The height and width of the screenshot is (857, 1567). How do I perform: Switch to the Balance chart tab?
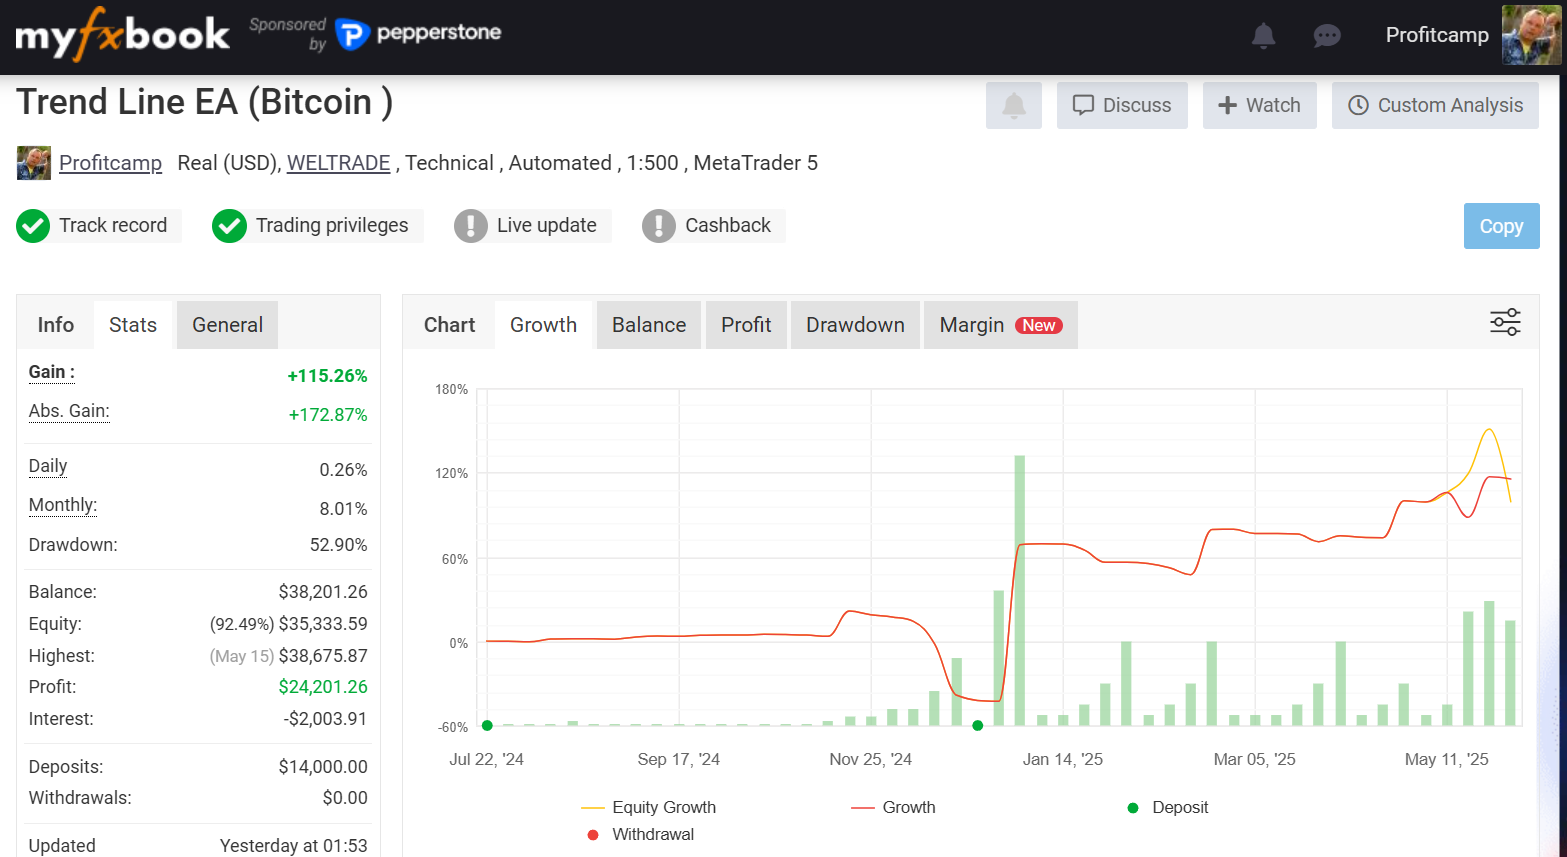tap(648, 325)
